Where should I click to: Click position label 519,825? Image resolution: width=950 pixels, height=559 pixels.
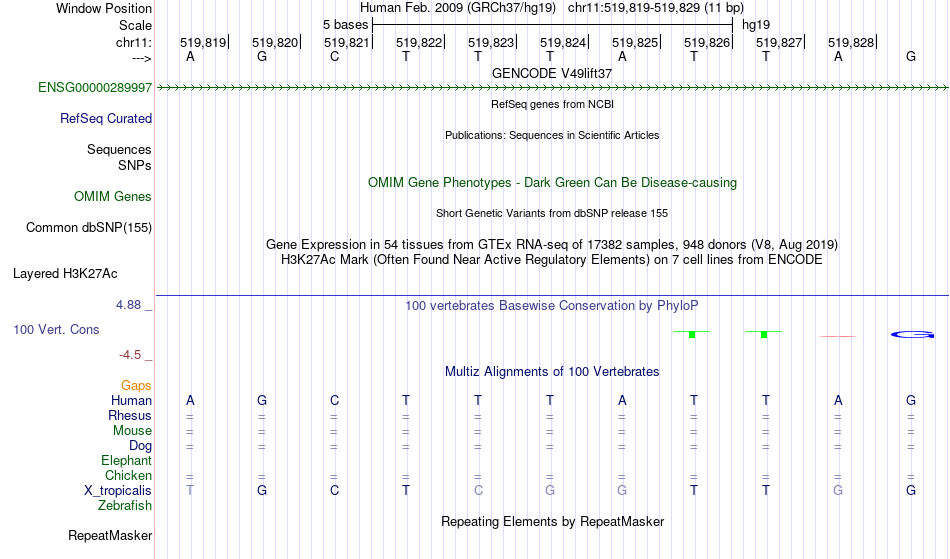coord(636,42)
